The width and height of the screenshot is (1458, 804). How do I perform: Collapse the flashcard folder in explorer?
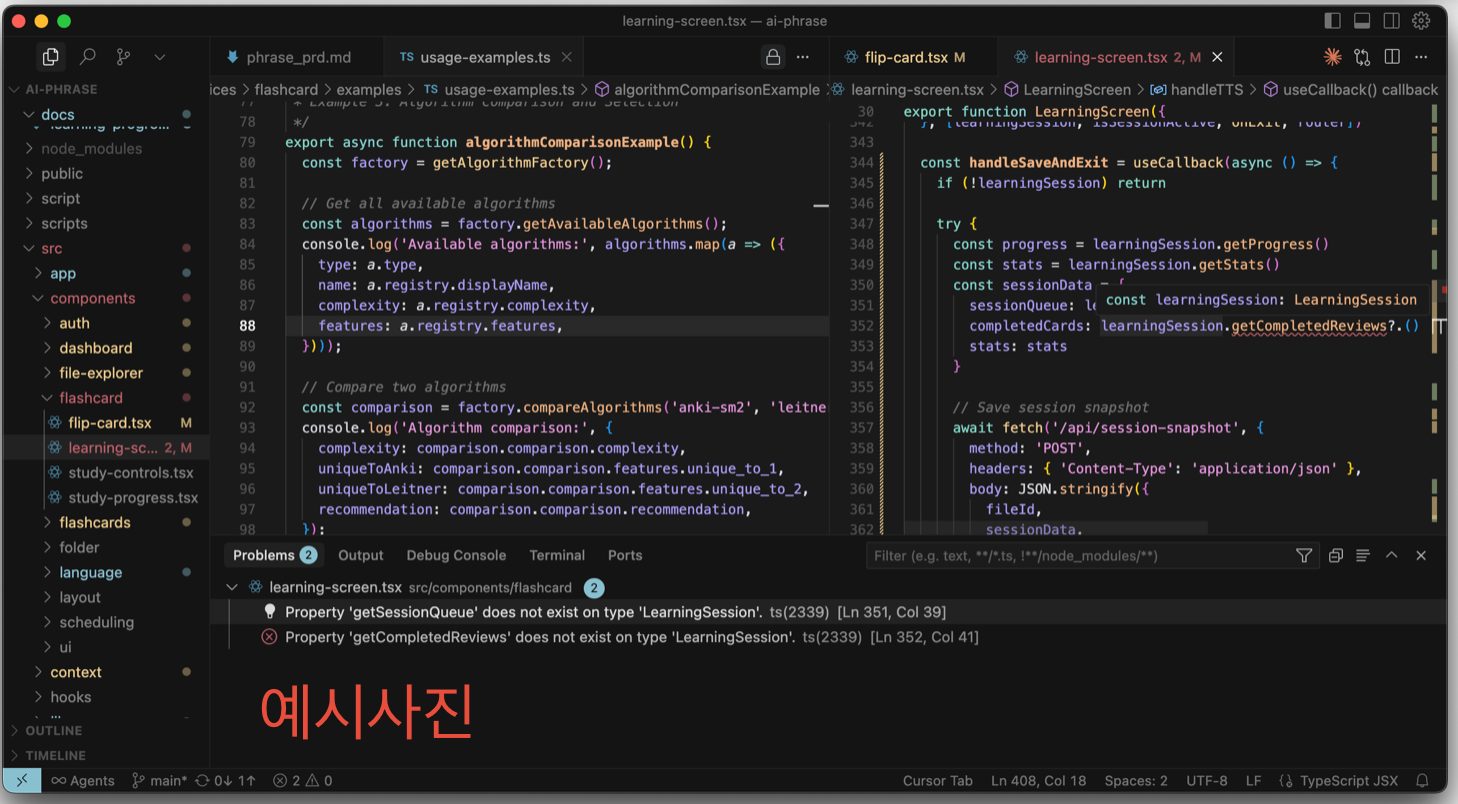[x=90, y=398]
